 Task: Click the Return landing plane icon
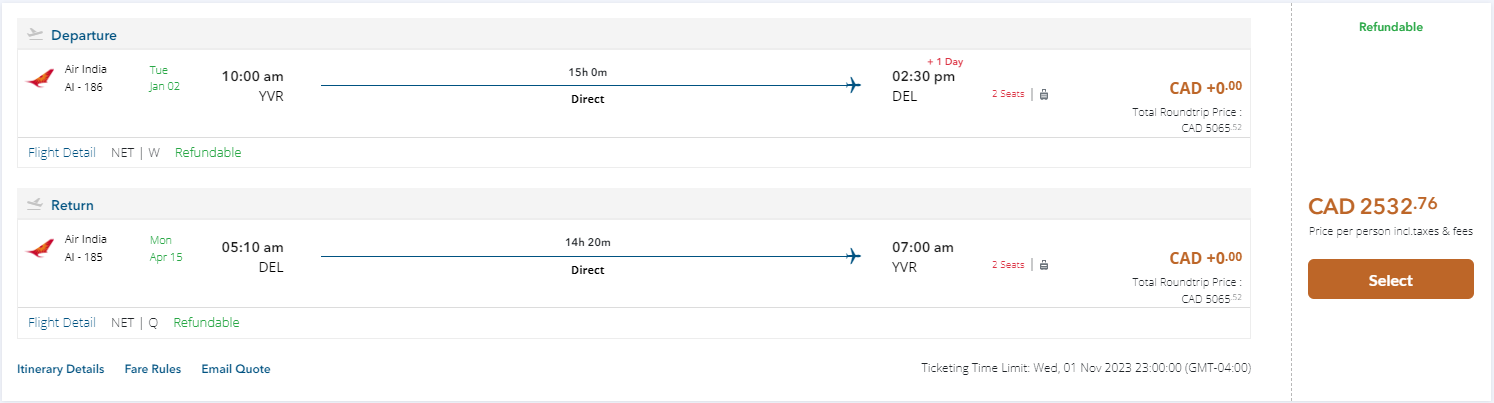36,205
